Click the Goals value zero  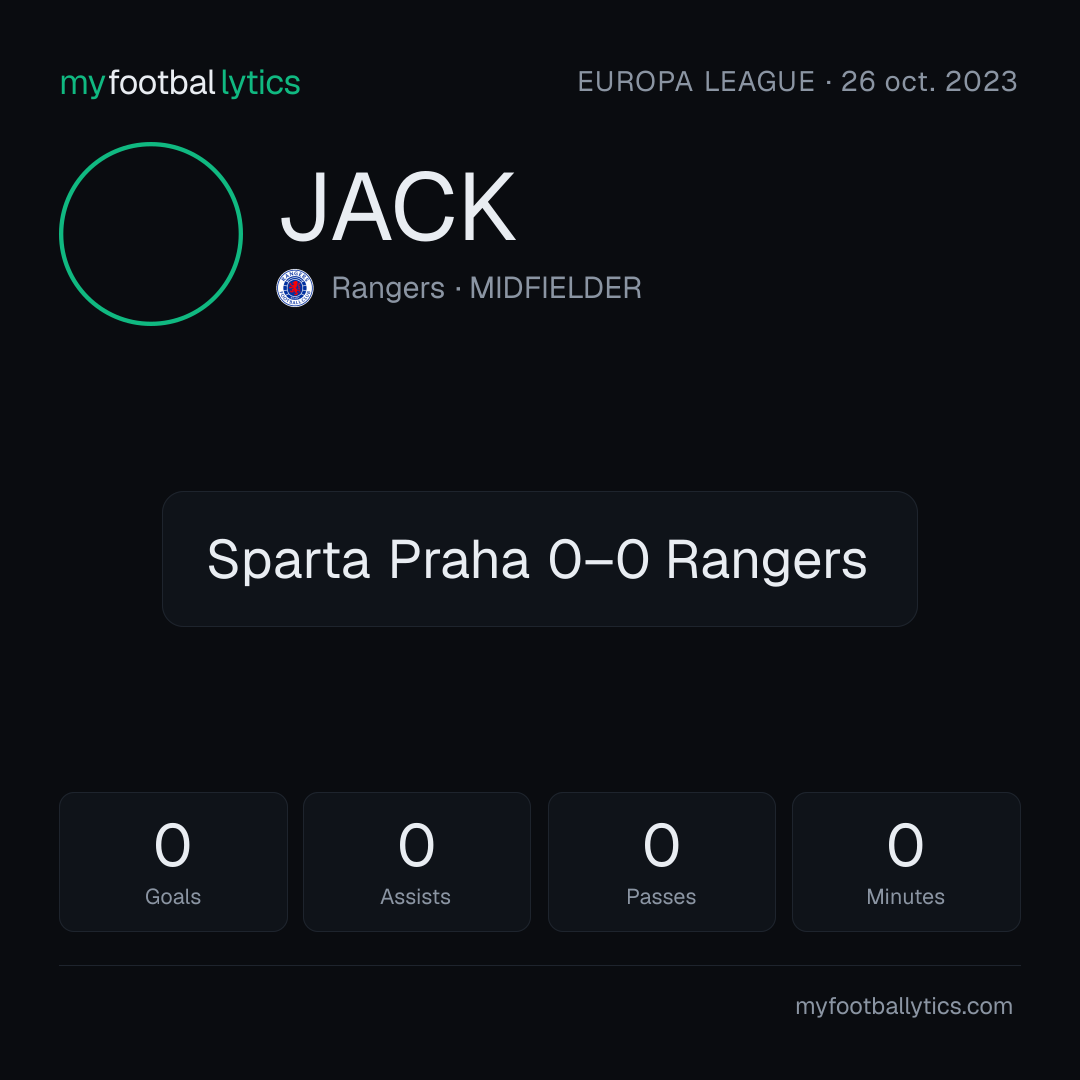[173, 845]
